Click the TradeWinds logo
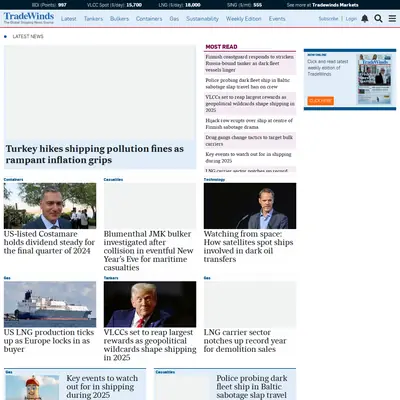 click(29, 18)
